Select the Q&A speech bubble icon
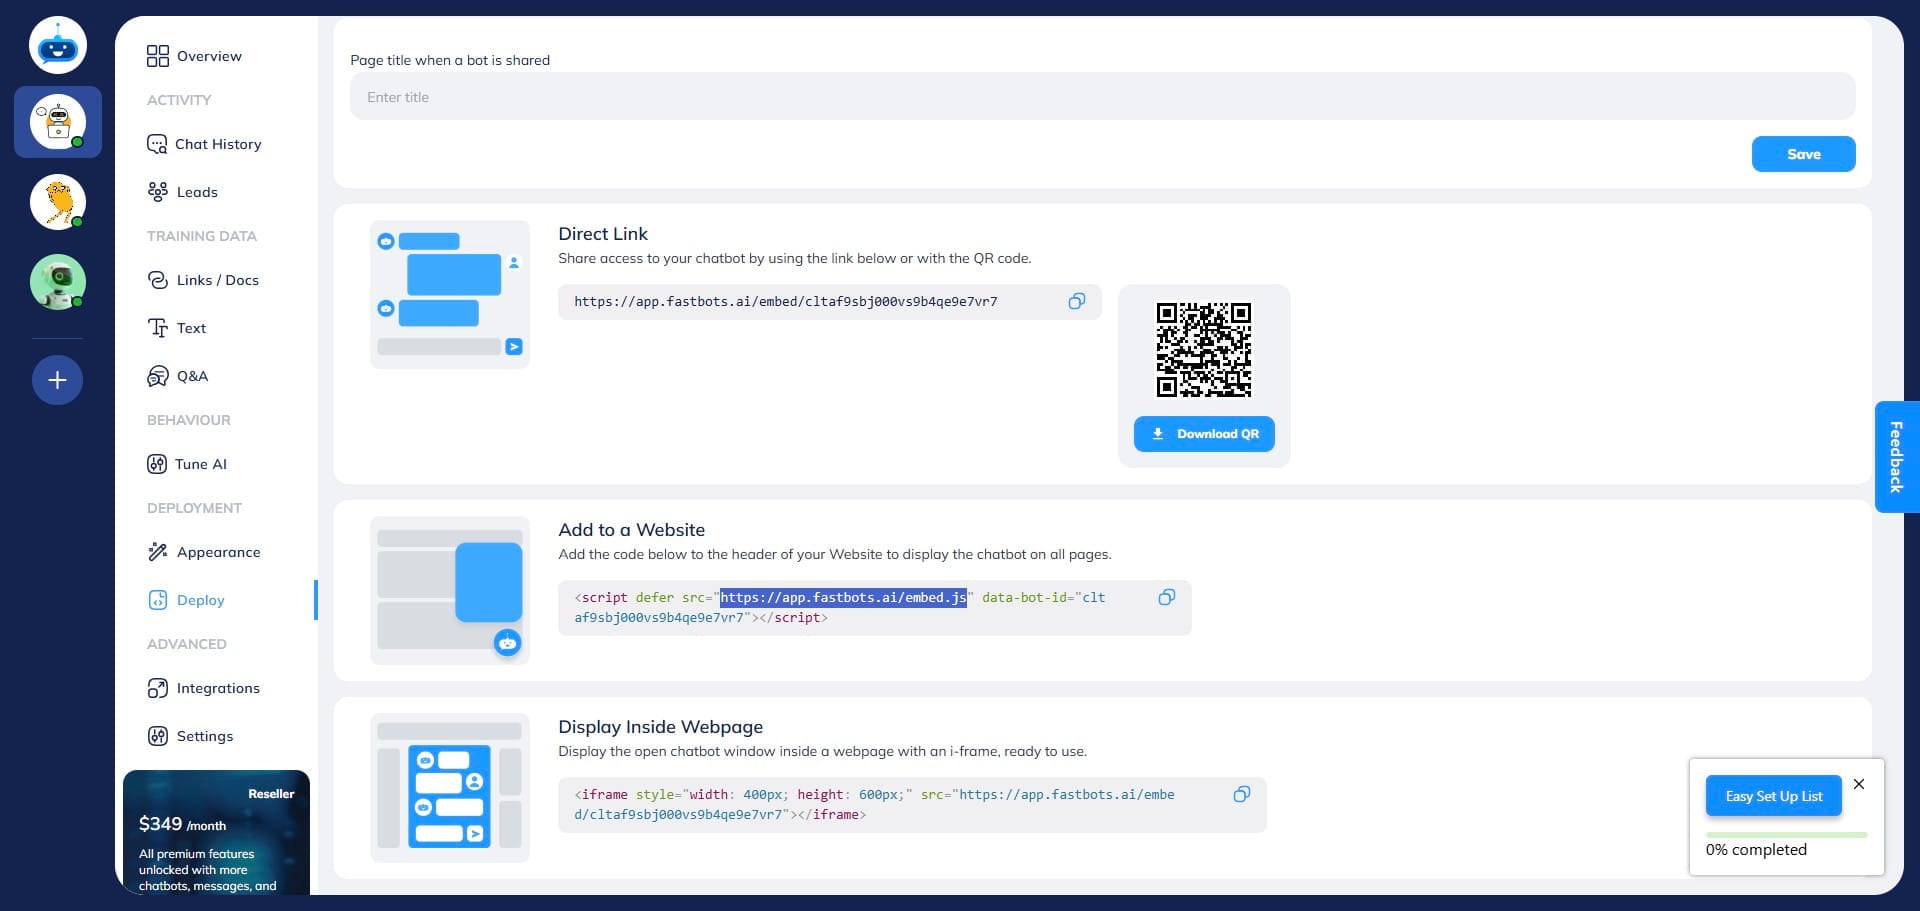This screenshot has height=911, width=1920. click(158, 376)
